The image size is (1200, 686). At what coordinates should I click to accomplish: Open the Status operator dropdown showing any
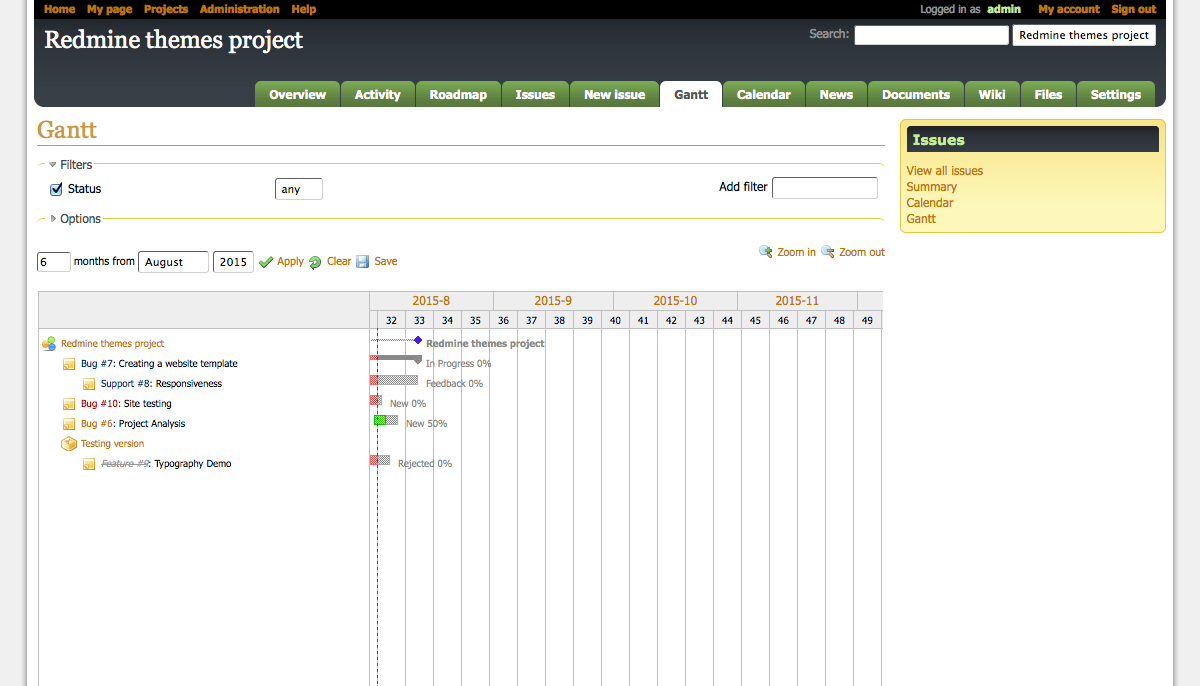(299, 189)
